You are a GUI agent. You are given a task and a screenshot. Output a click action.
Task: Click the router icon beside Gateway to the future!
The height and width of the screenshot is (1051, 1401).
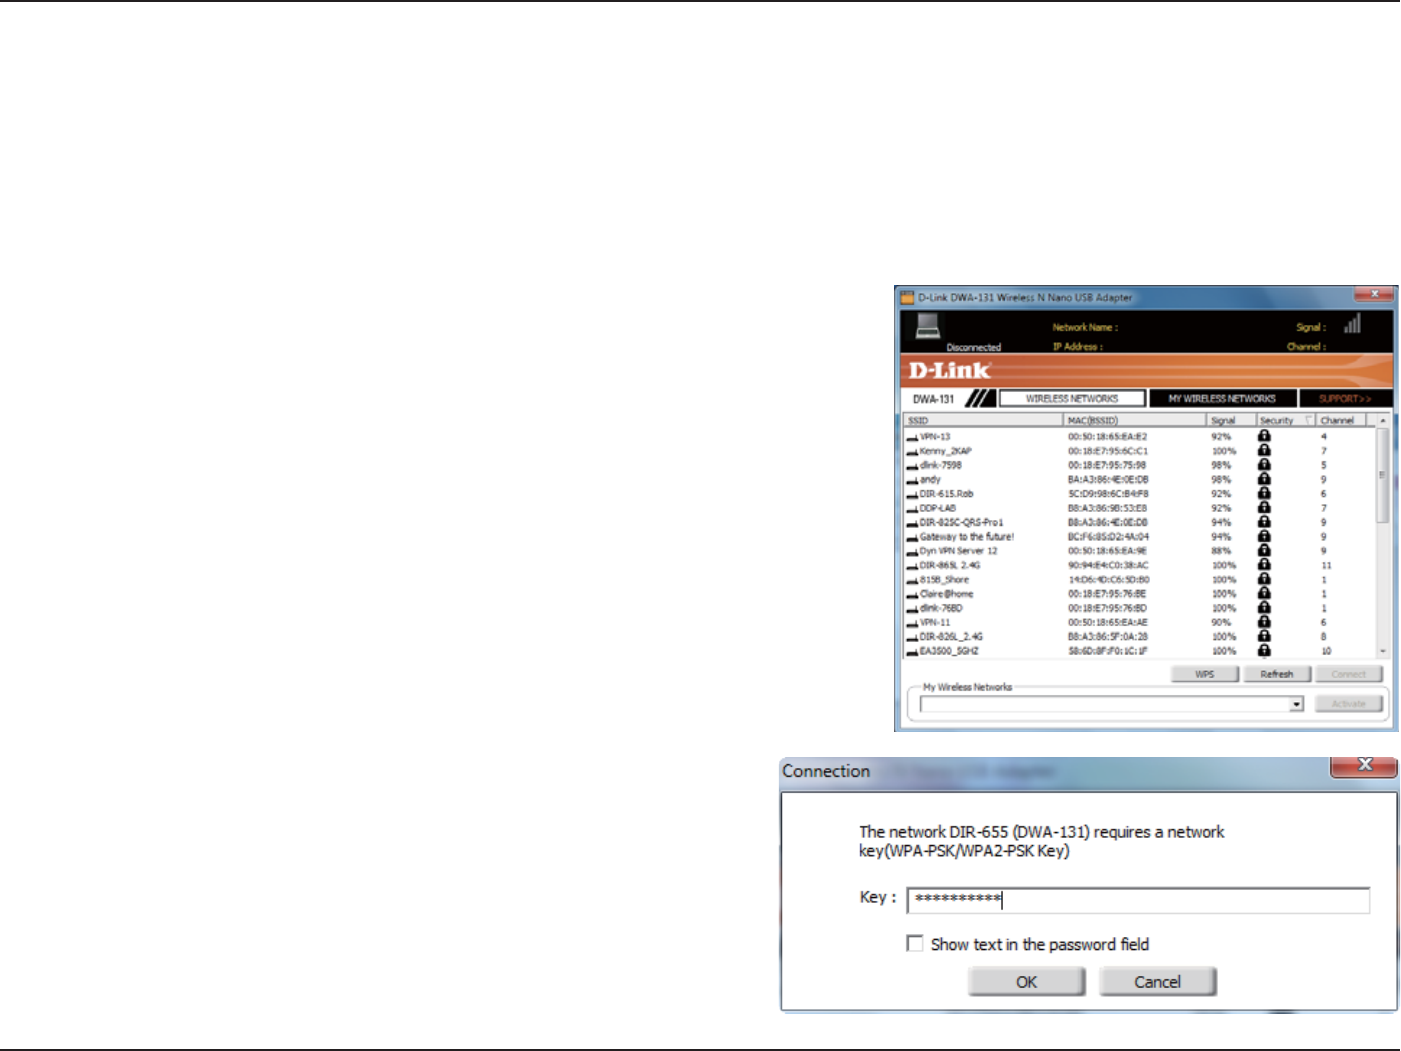pyautogui.click(x=912, y=538)
